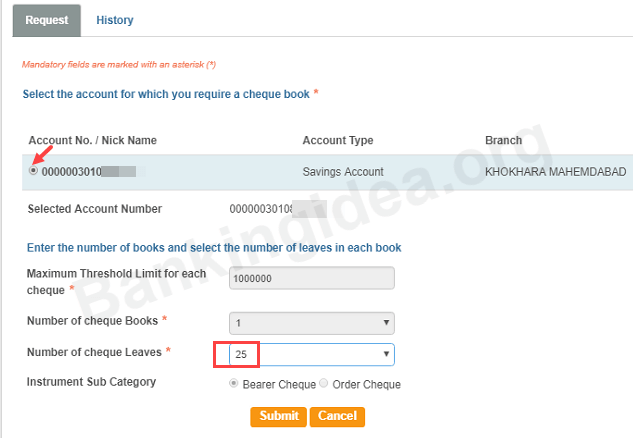The width and height of the screenshot is (633, 438).
Task: Cancel the cheque book request
Action: [x=337, y=416]
